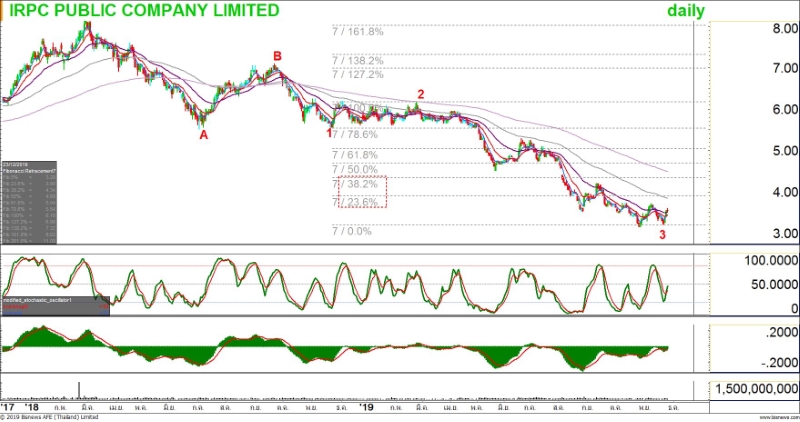The height and width of the screenshot is (422, 800).
Task: Select the red wave marker 1
Action: click(329, 132)
